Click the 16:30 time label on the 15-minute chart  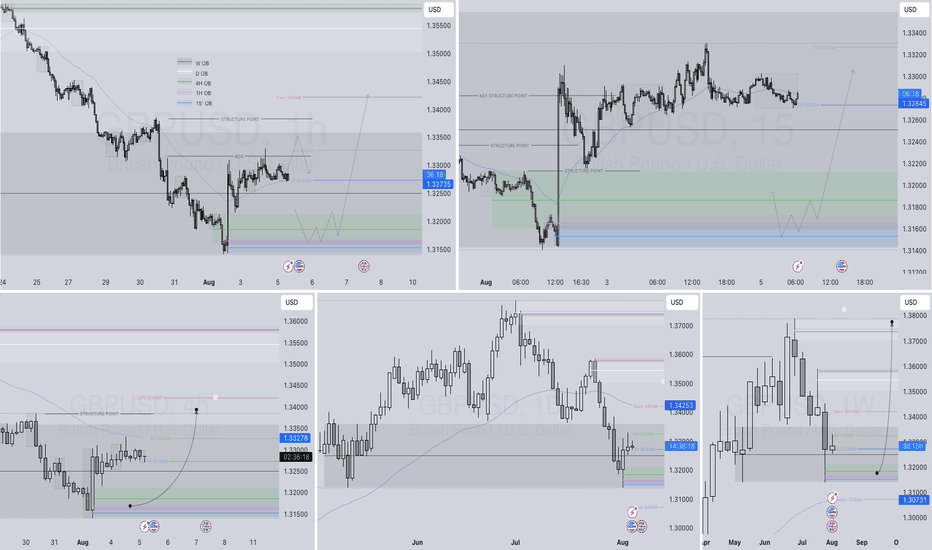(581, 282)
